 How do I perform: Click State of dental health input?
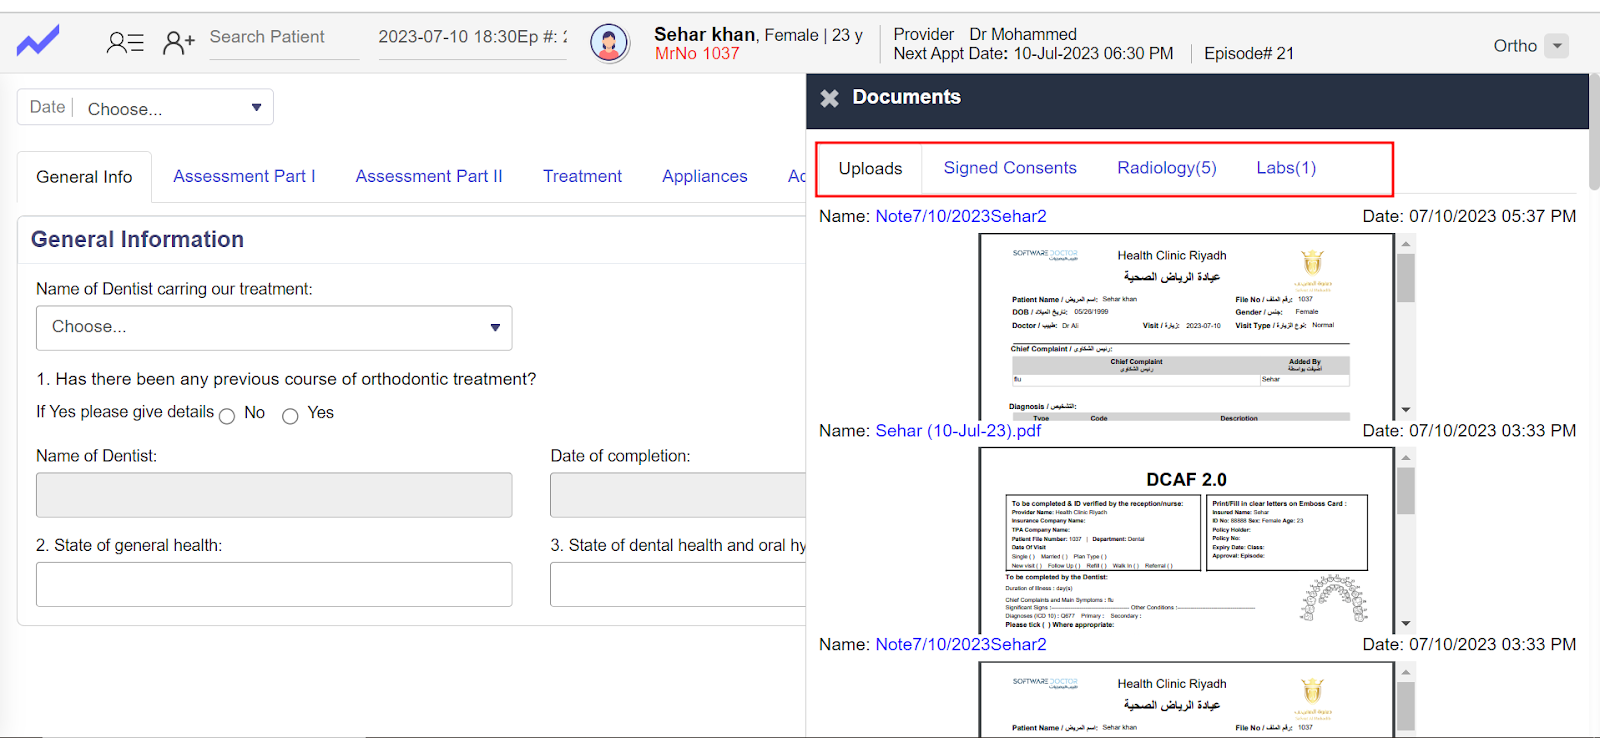[678, 584]
